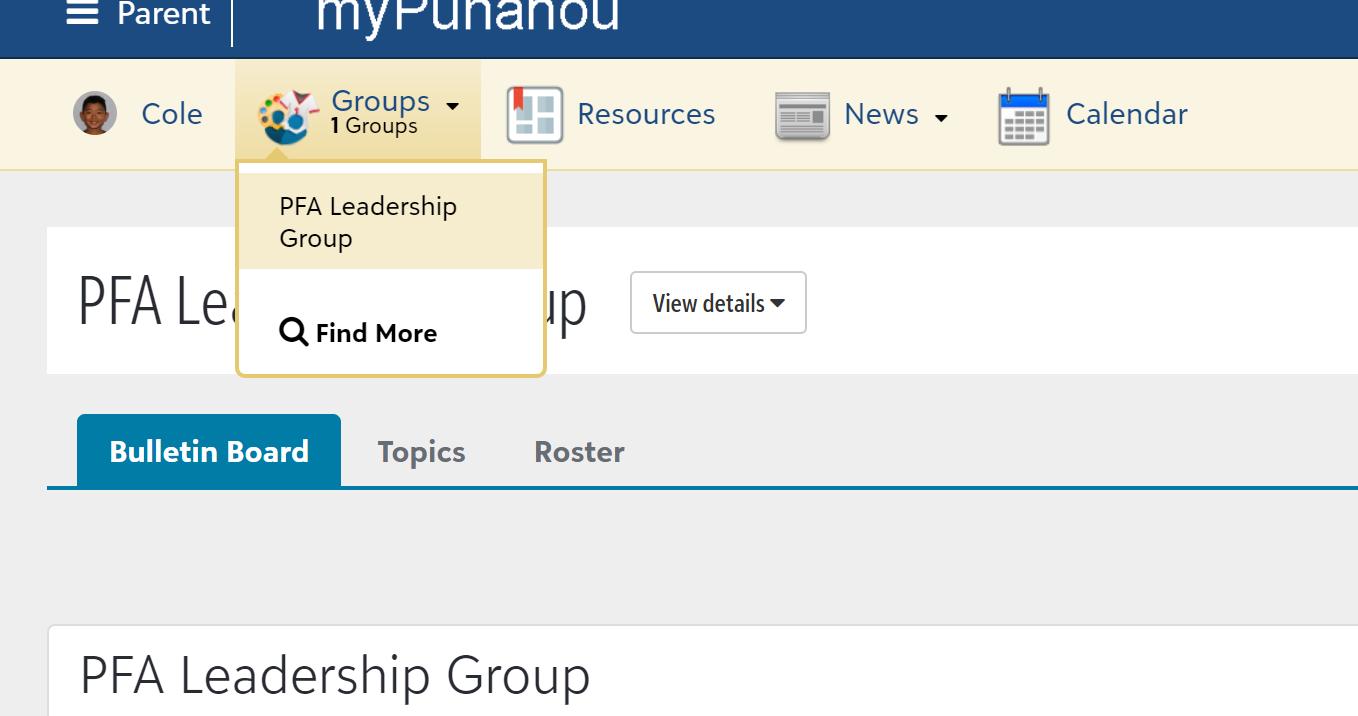Open the hamburger menu icon
Image resolution: width=1358 pixels, height=716 pixels.
click(82, 13)
